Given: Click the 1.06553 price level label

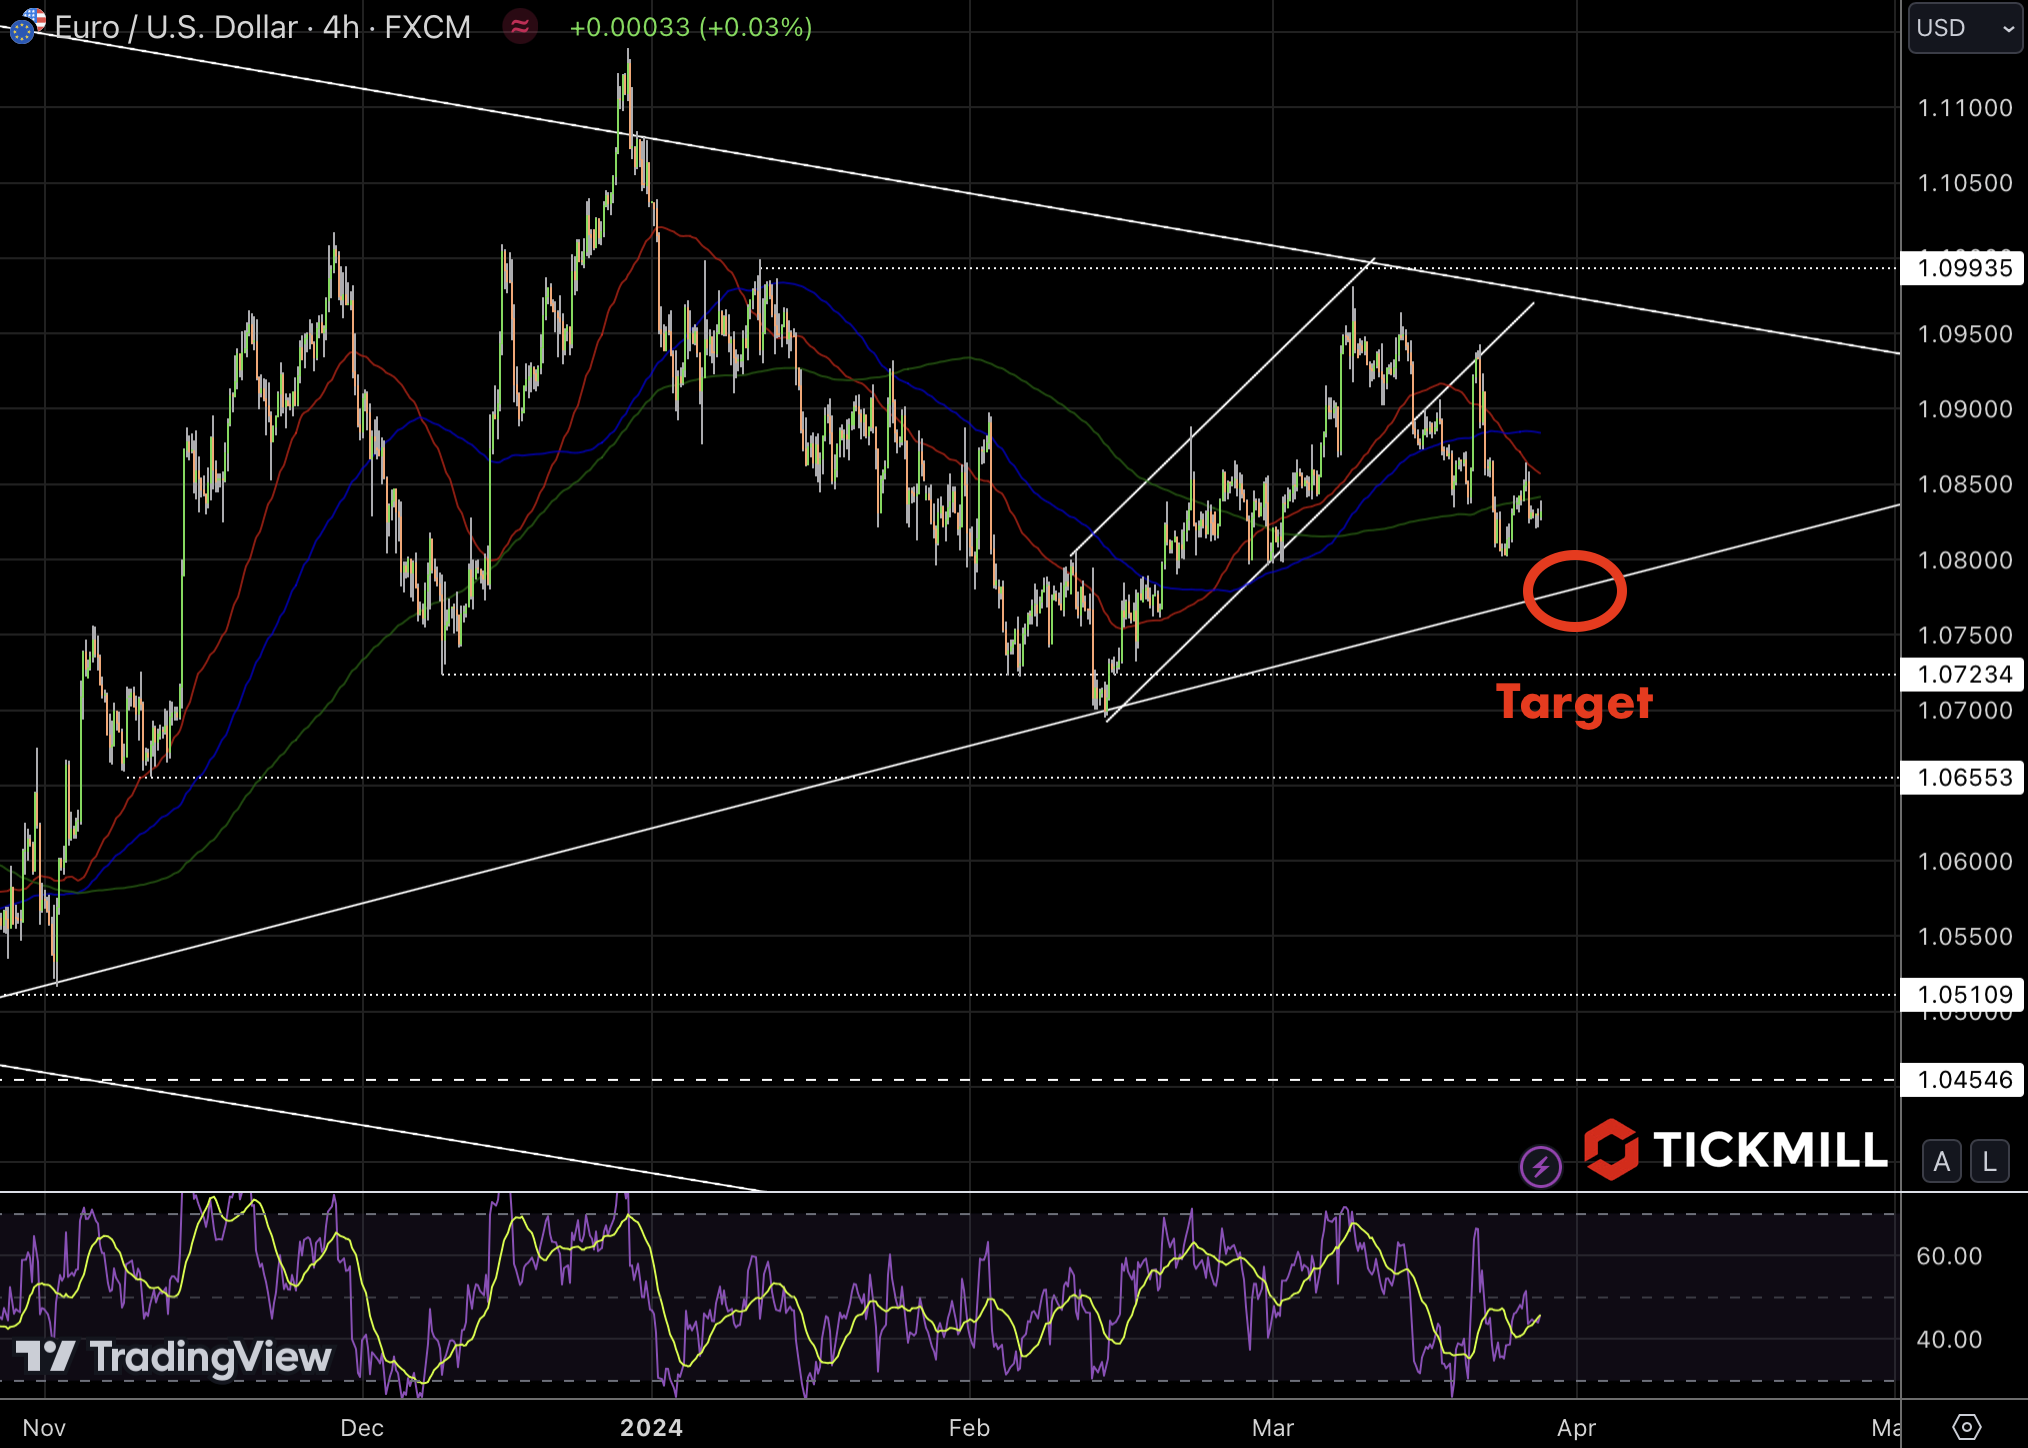Looking at the screenshot, I should [x=1964, y=777].
